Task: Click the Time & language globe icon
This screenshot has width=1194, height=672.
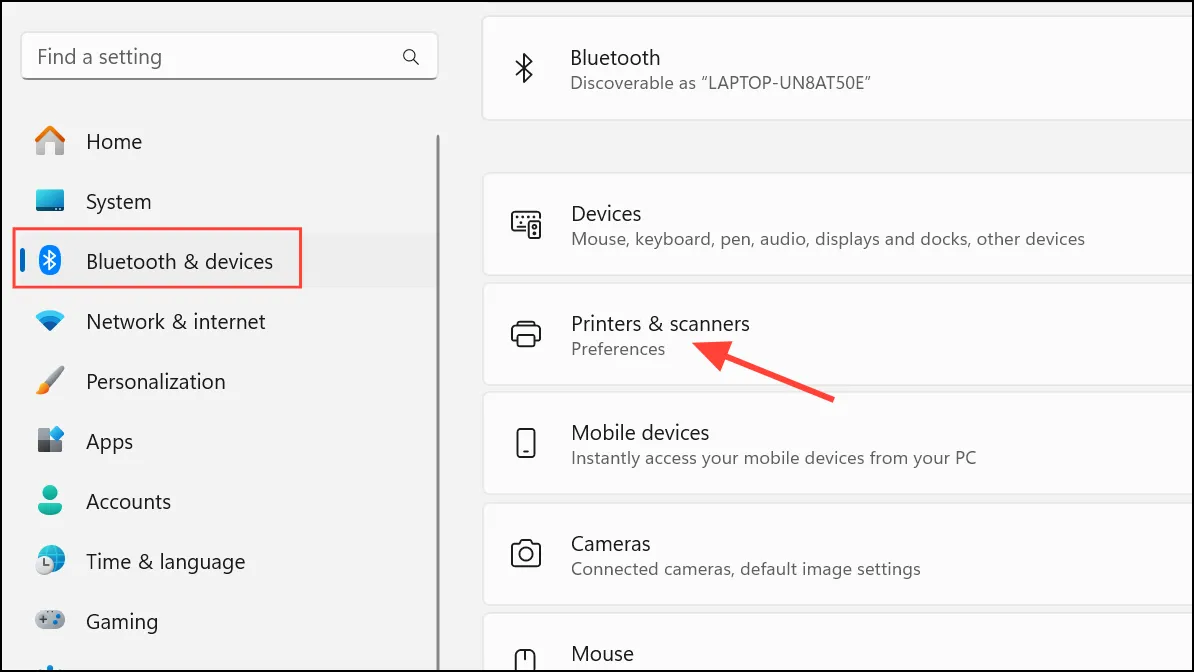Action: 50,560
